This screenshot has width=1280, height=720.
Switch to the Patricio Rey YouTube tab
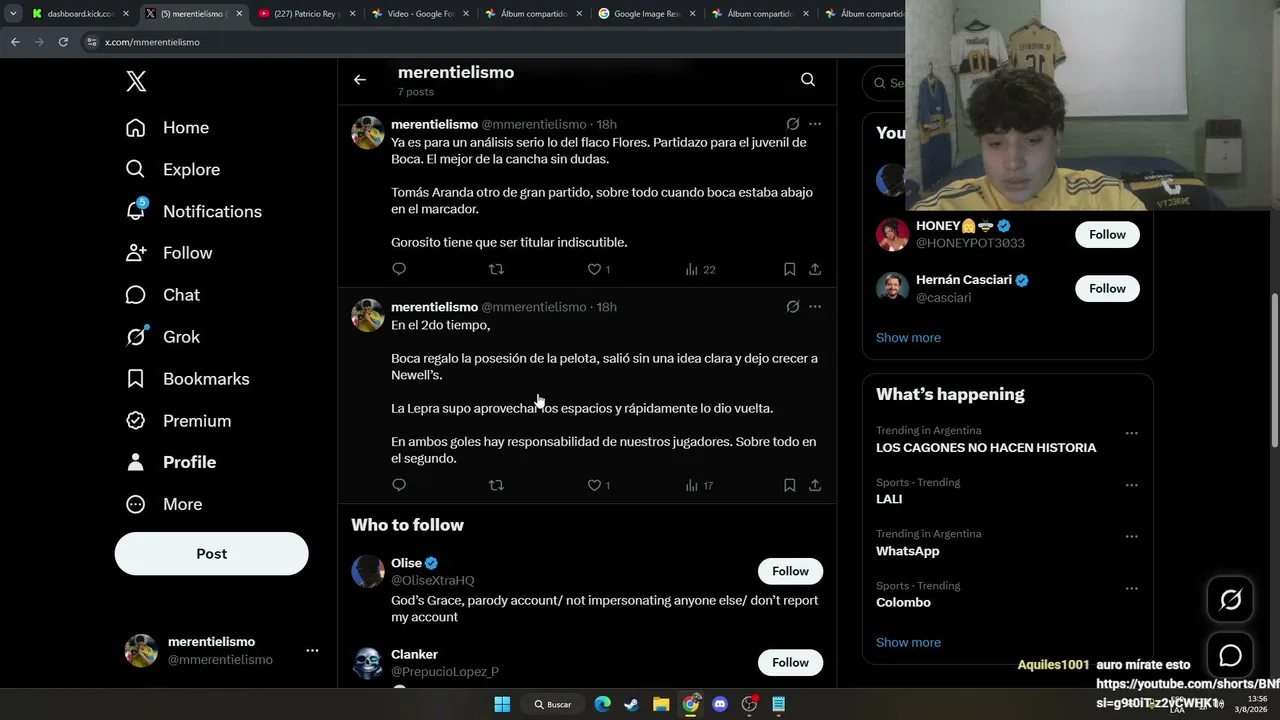point(306,14)
